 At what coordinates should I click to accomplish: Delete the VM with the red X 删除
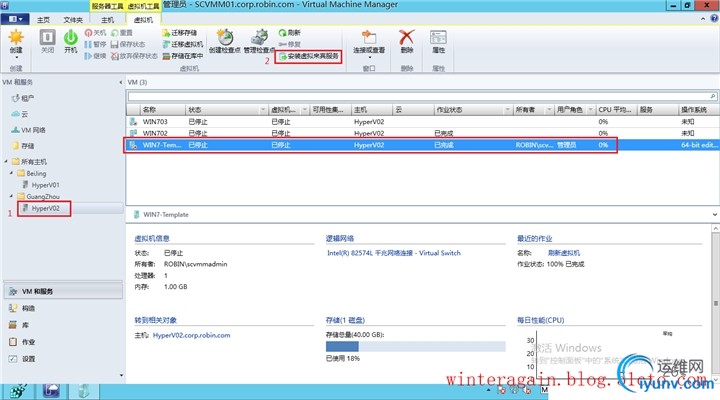pos(406,41)
